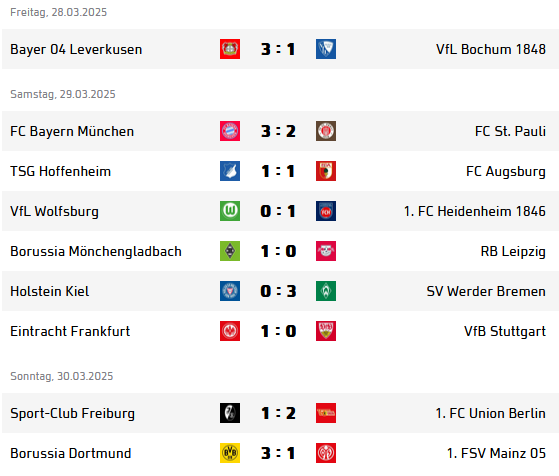The height and width of the screenshot is (476, 559).
Task: Click the VfL Bochum 1848 crest
Action: tap(326, 49)
